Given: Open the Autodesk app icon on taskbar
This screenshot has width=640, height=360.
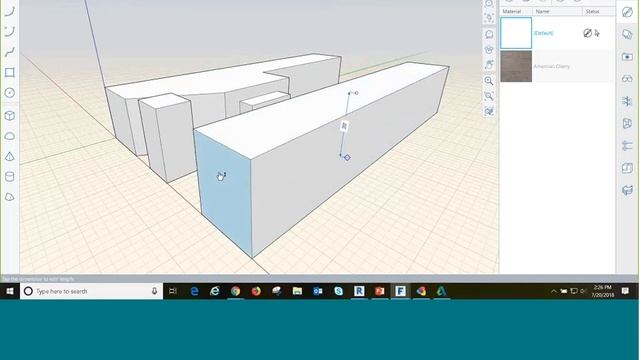Looking at the screenshot, I should pyautogui.click(x=442, y=291).
